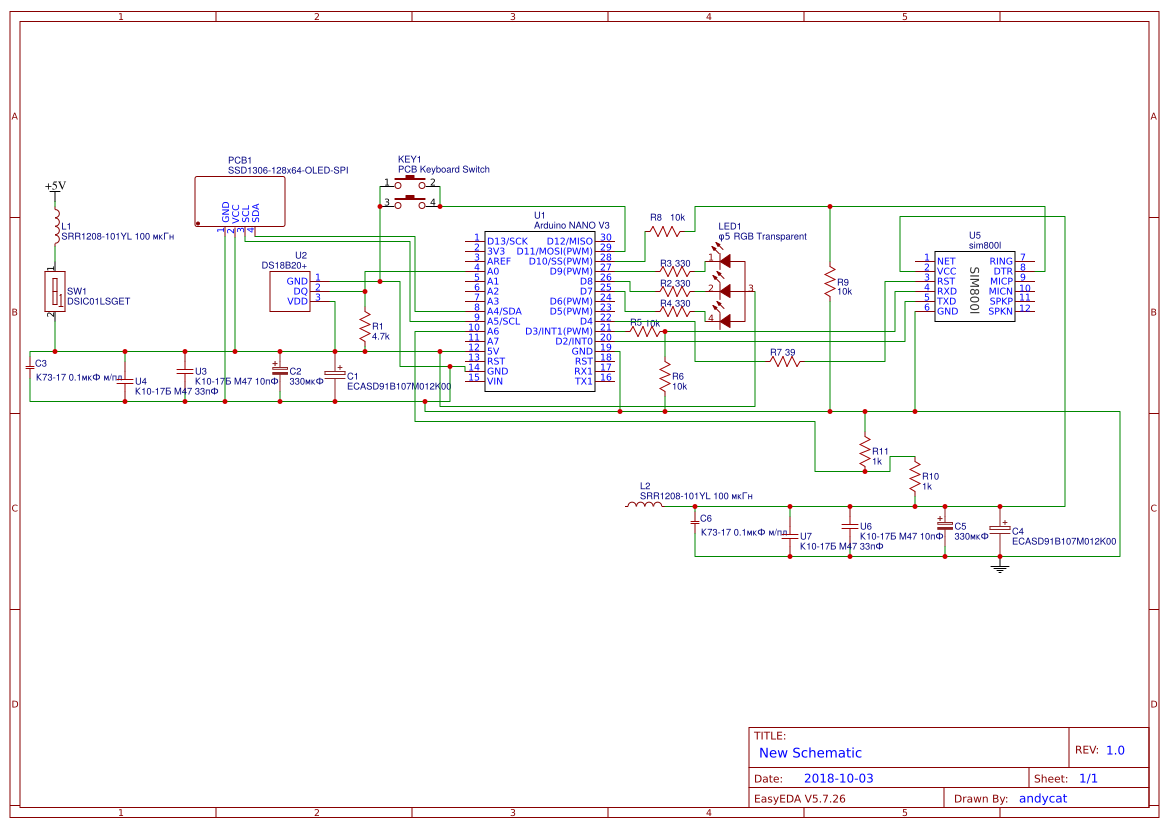
Task: Click the electrolytic capacitor C2 symbol
Action: pyautogui.click(x=282, y=372)
